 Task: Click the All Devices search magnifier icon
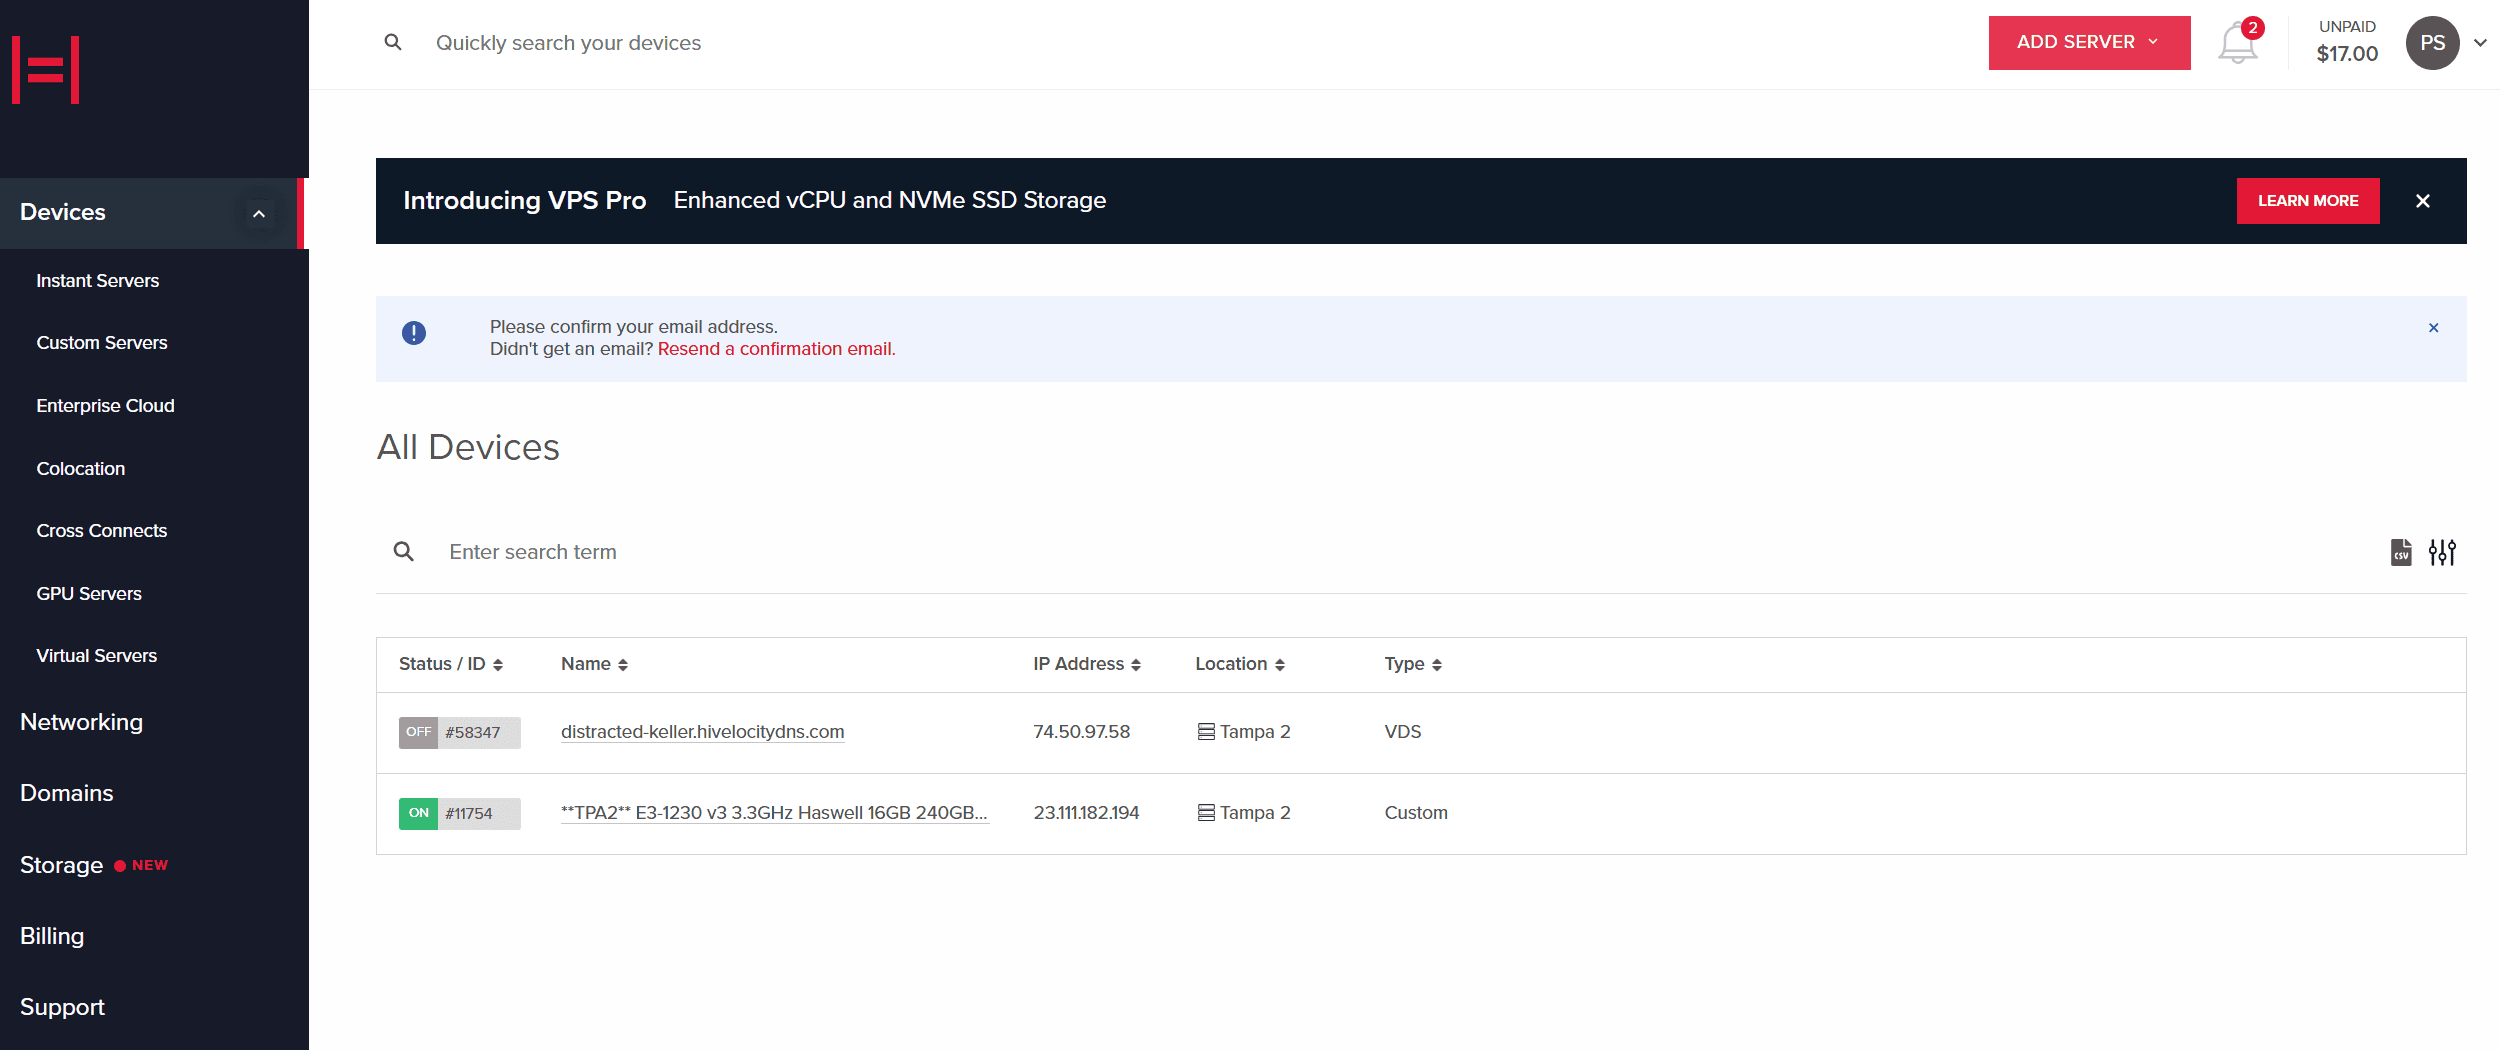tap(404, 552)
